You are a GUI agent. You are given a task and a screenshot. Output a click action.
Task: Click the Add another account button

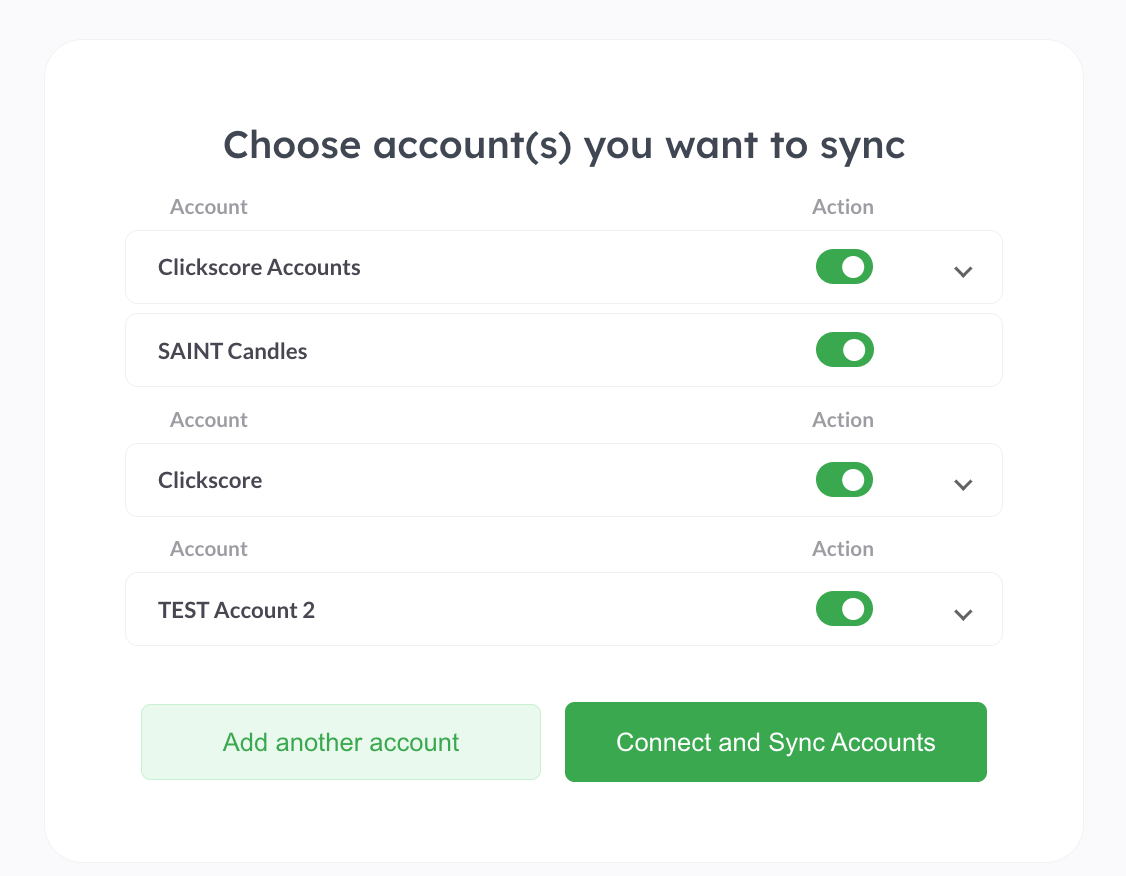coord(340,742)
